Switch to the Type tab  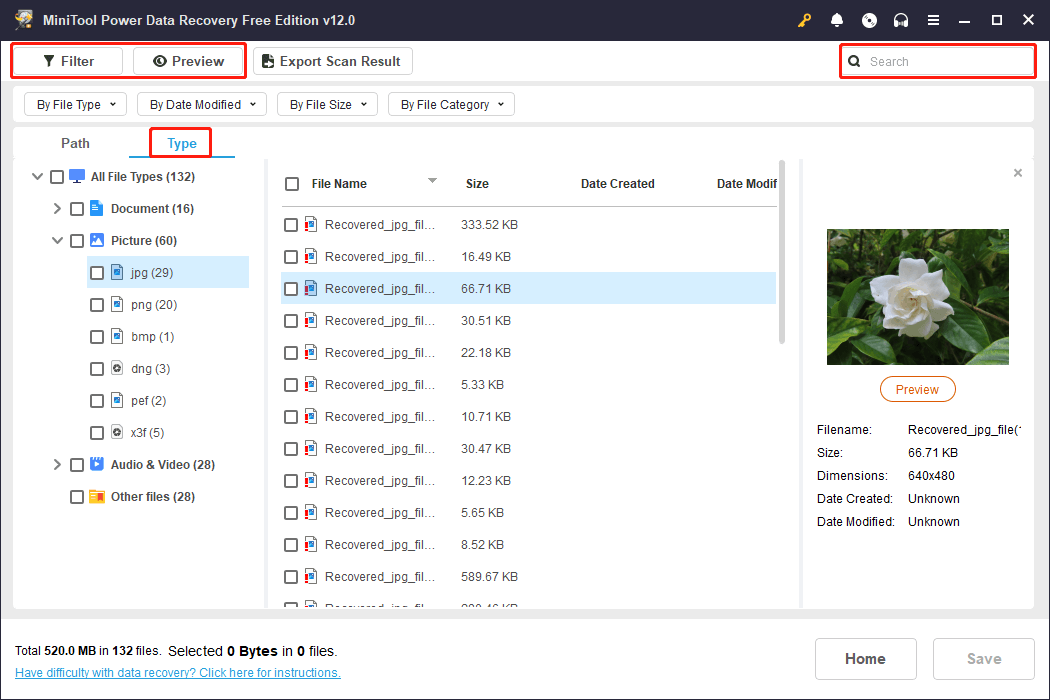click(x=181, y=143)
